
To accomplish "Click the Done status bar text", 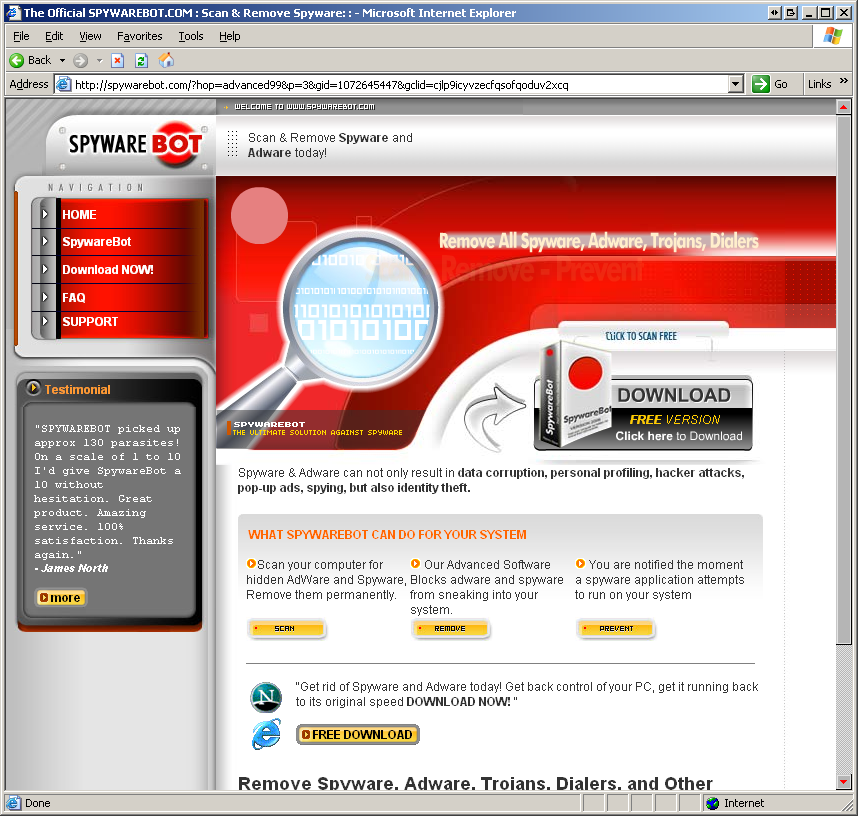I will (x=38, y=803).
